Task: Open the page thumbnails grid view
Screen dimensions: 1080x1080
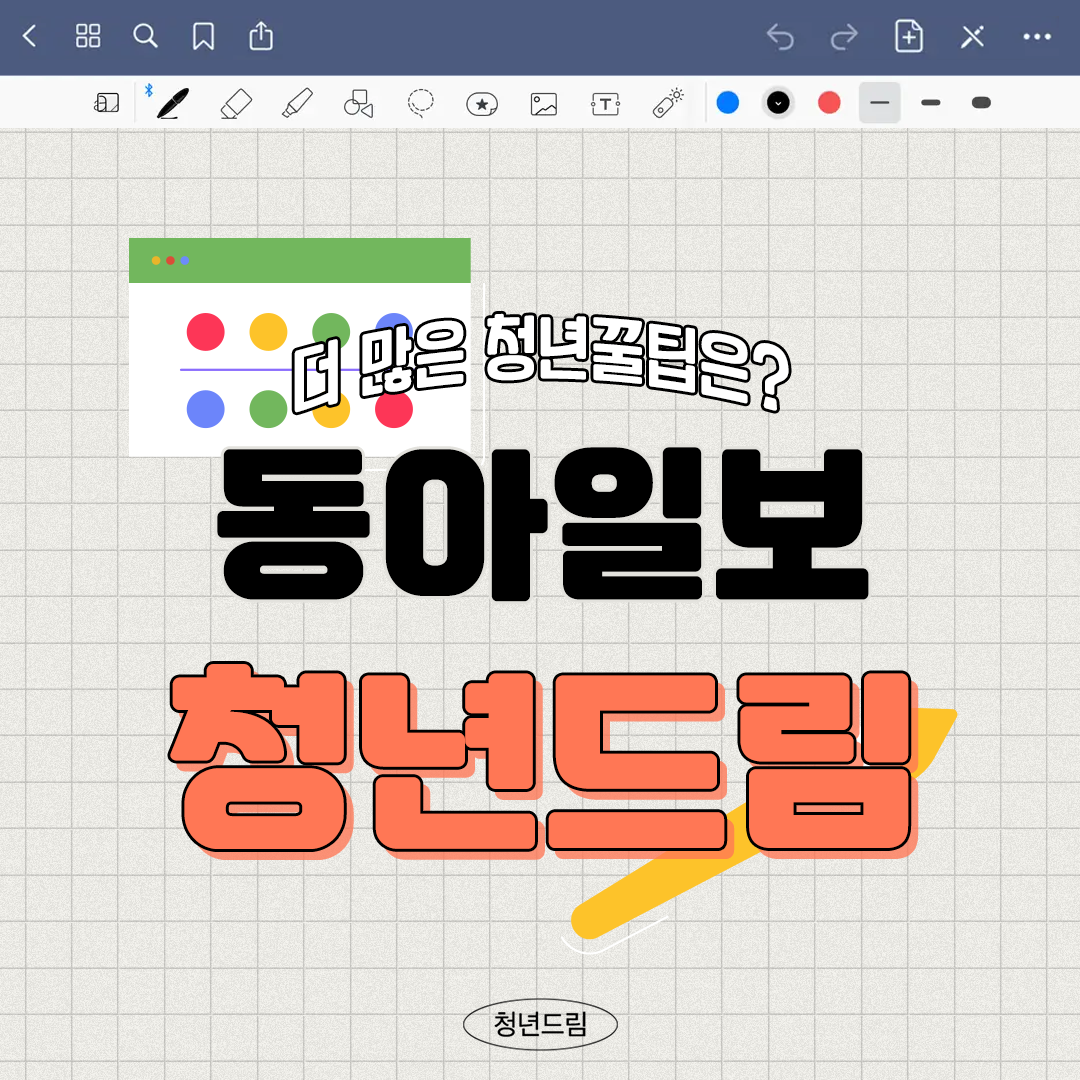Action: pos(88,37)
